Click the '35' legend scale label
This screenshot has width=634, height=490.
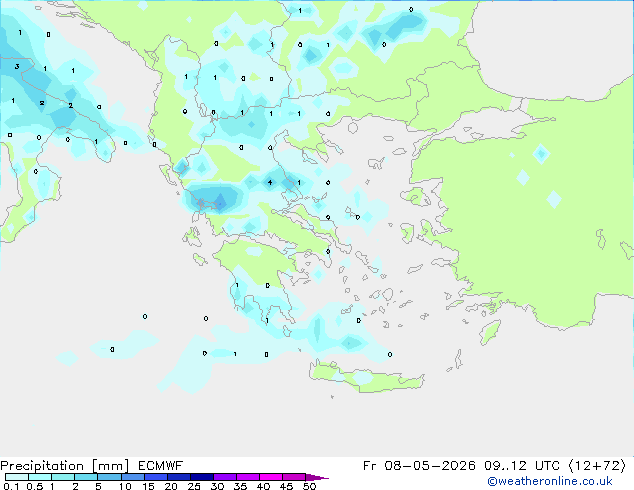click(x=240, y=486)
